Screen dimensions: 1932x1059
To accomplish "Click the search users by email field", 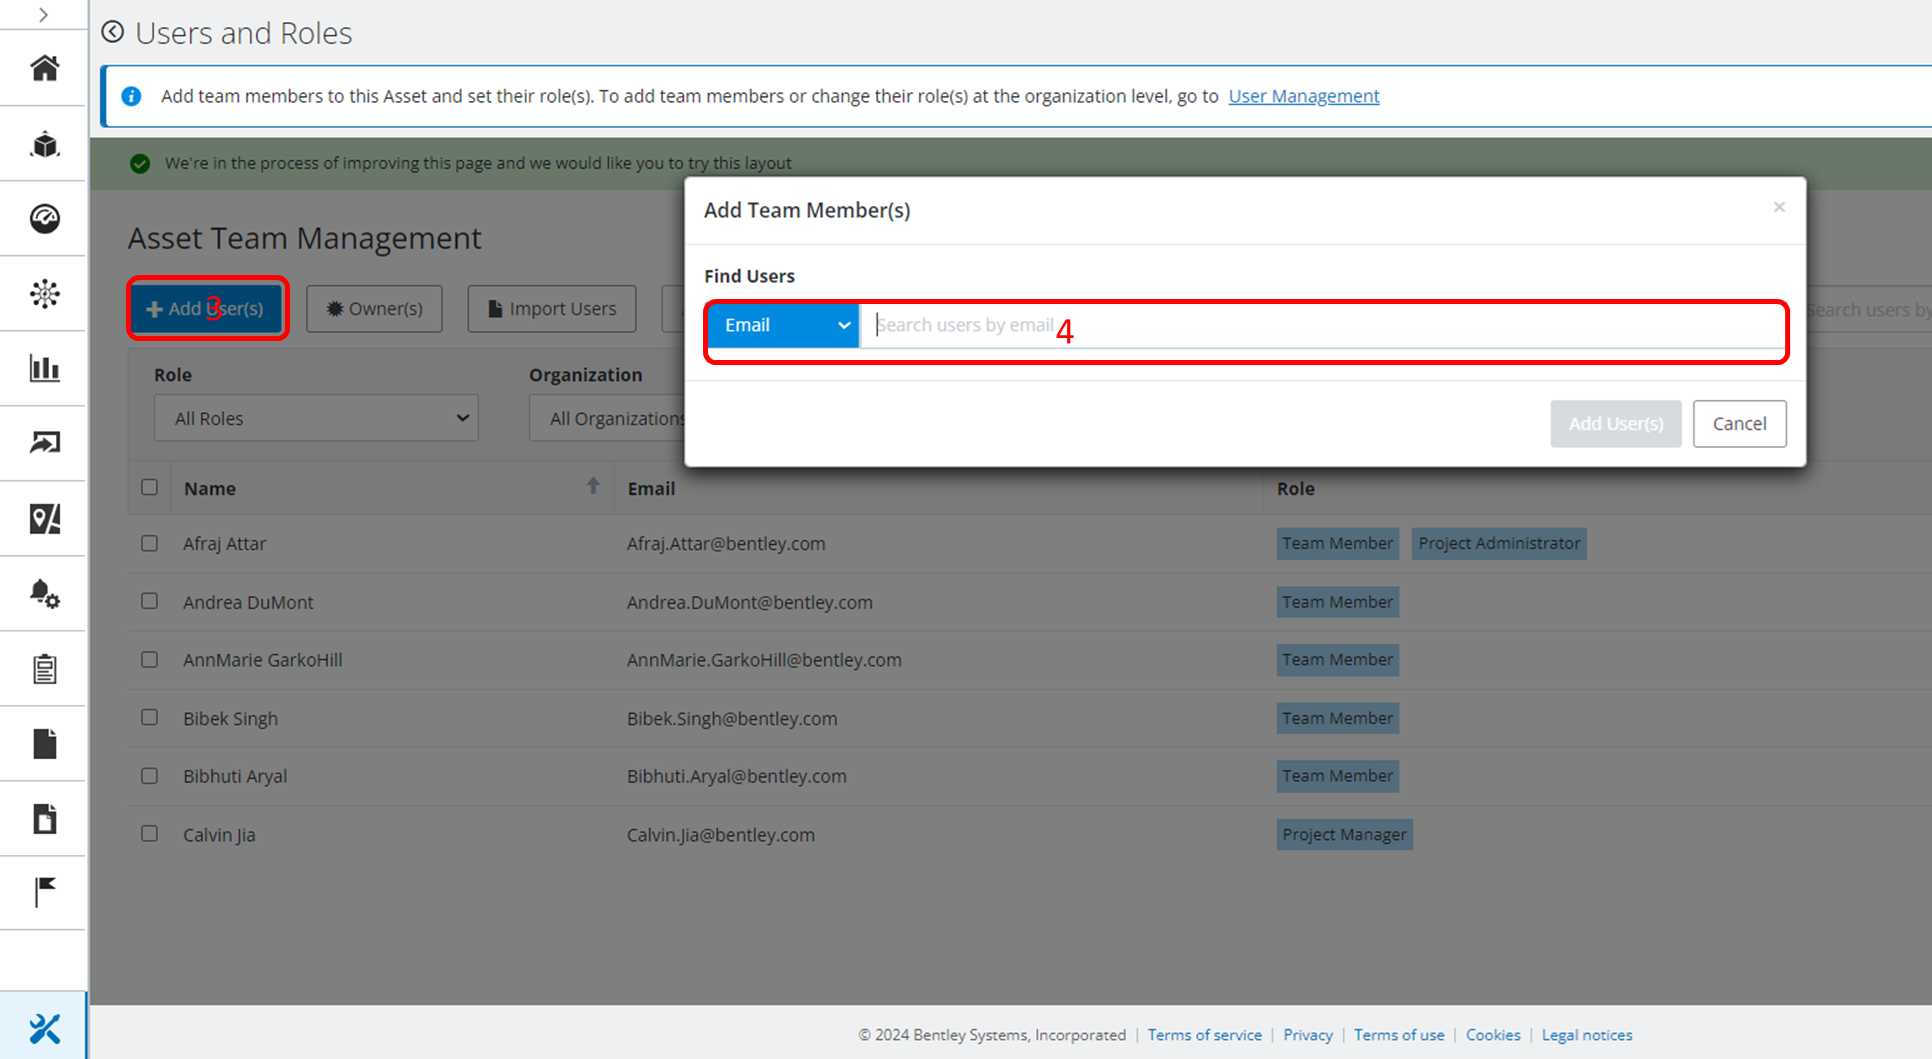I will point(1200,325).
